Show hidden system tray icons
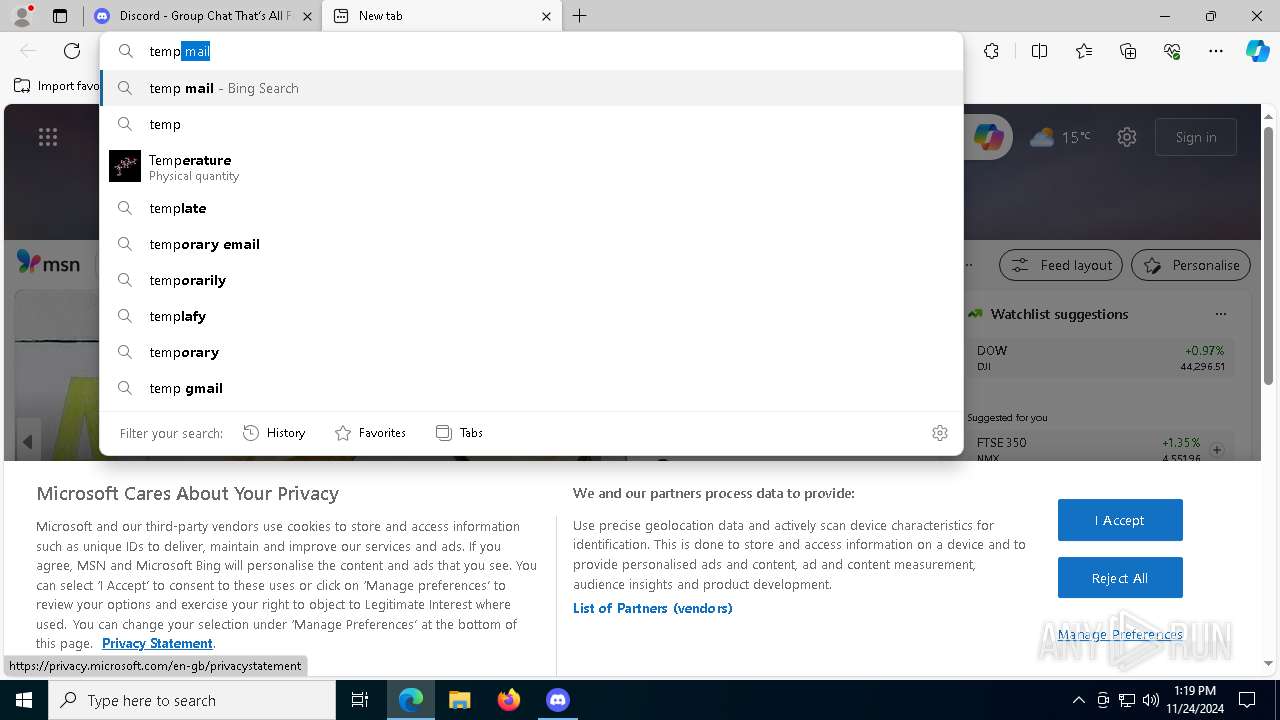The height and width of the screenshot is (720, 1280). click(x=1078, y=700)
